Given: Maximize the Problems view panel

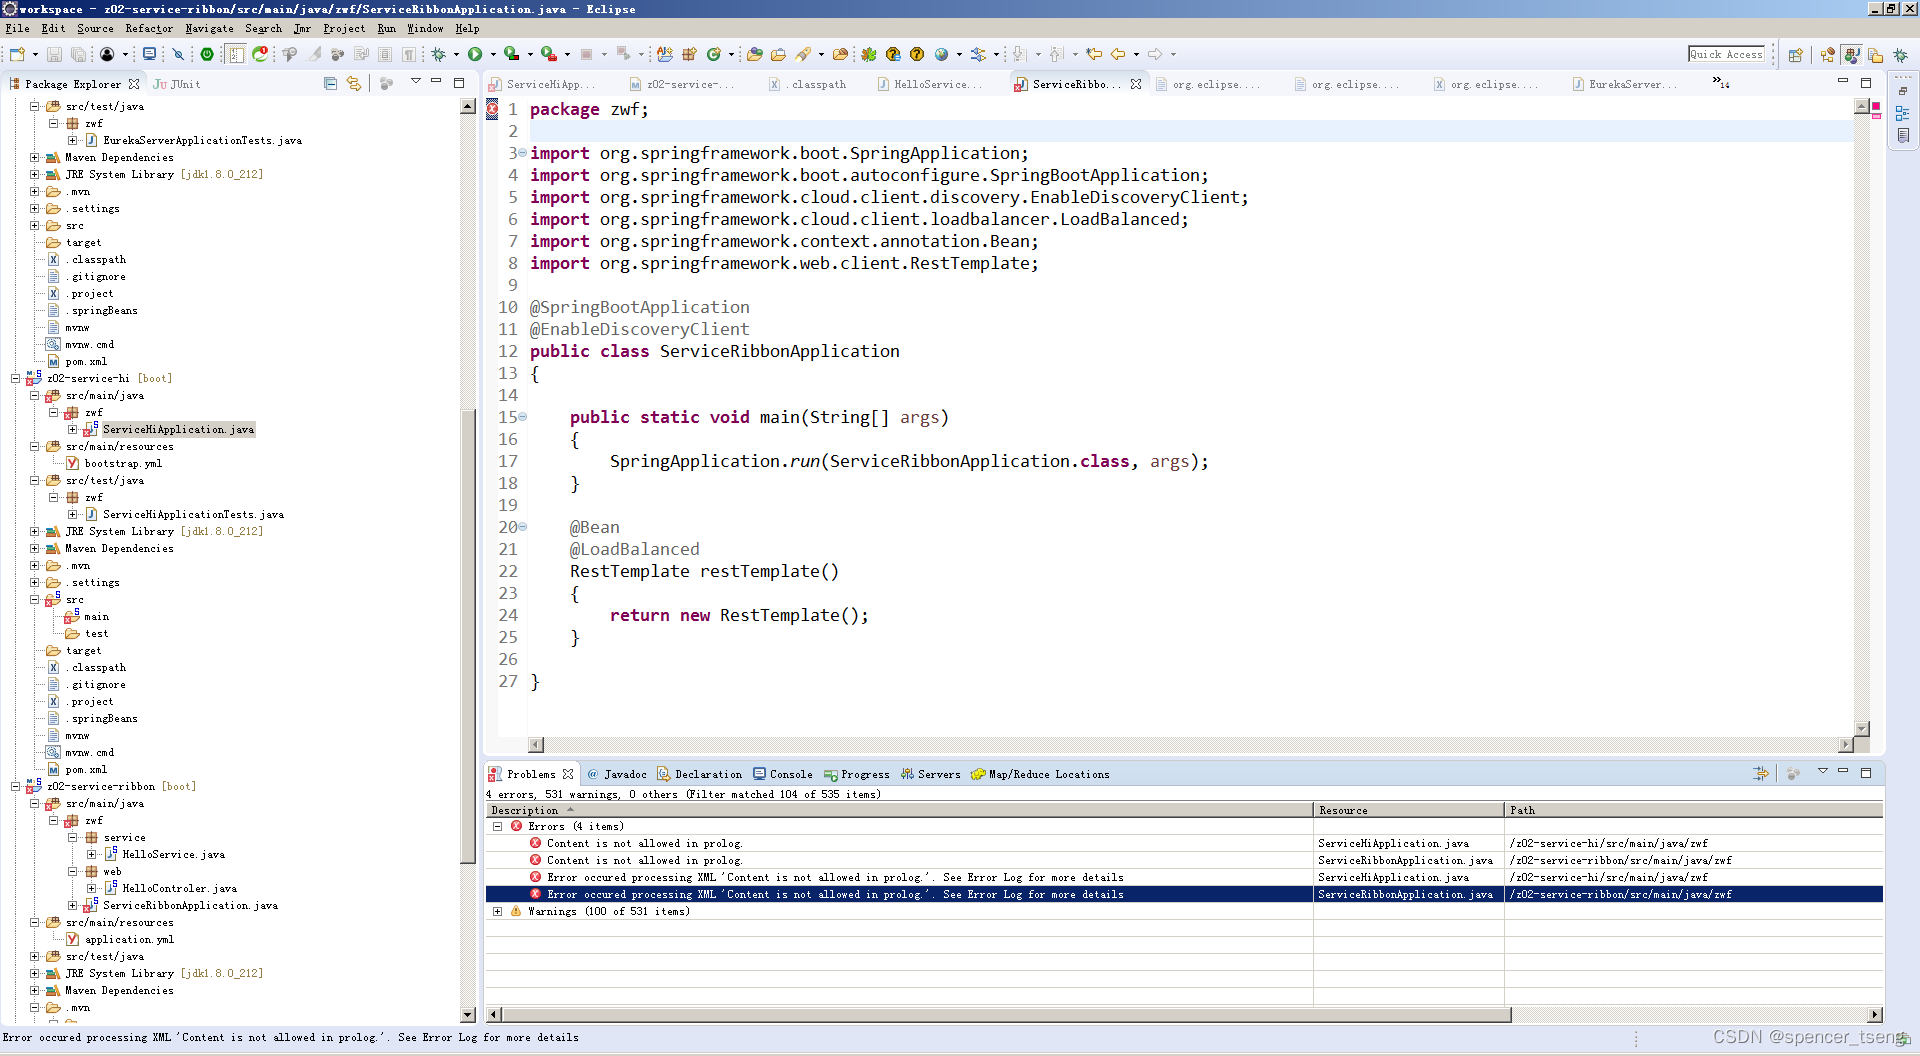Looking at the screenshot, I should coord(1866,772).
